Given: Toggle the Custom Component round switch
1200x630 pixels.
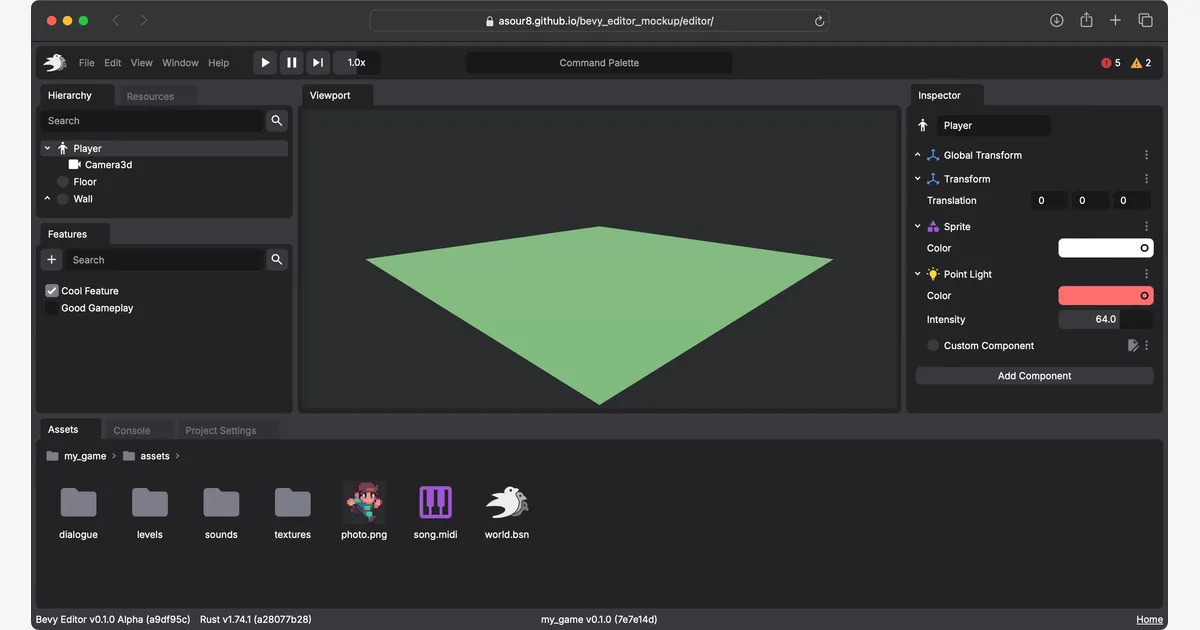Looking at the screenshot, I should point(933,346).
